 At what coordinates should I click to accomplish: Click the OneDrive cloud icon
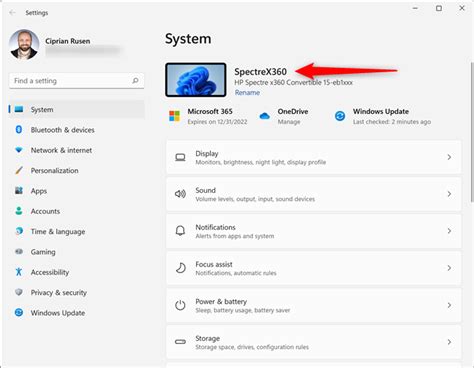(265, 116)
